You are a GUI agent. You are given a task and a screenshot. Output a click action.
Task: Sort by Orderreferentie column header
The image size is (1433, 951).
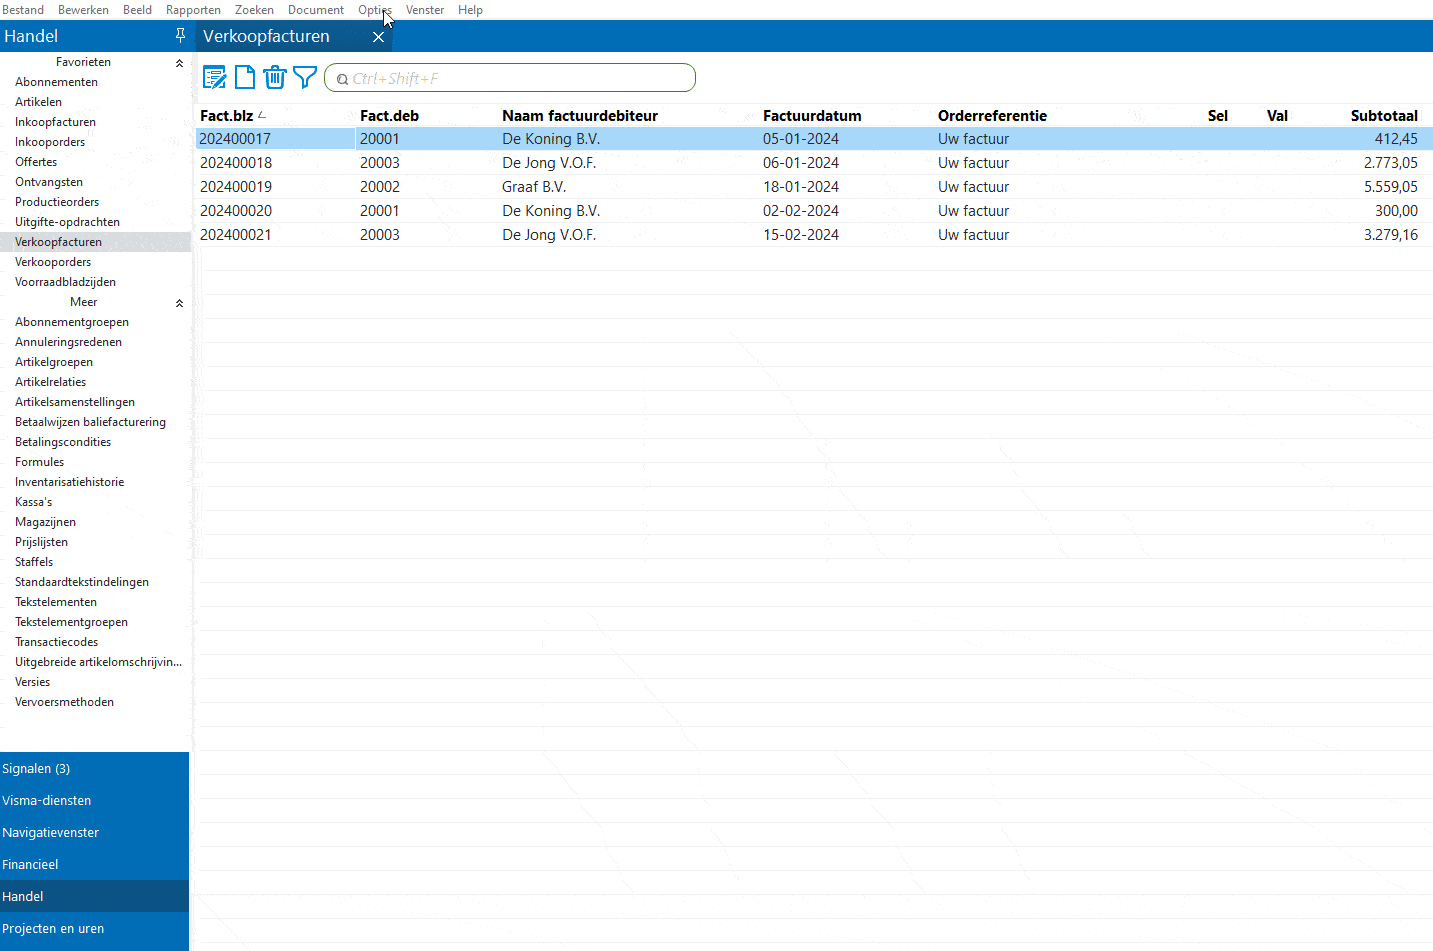tap(992, 116)
